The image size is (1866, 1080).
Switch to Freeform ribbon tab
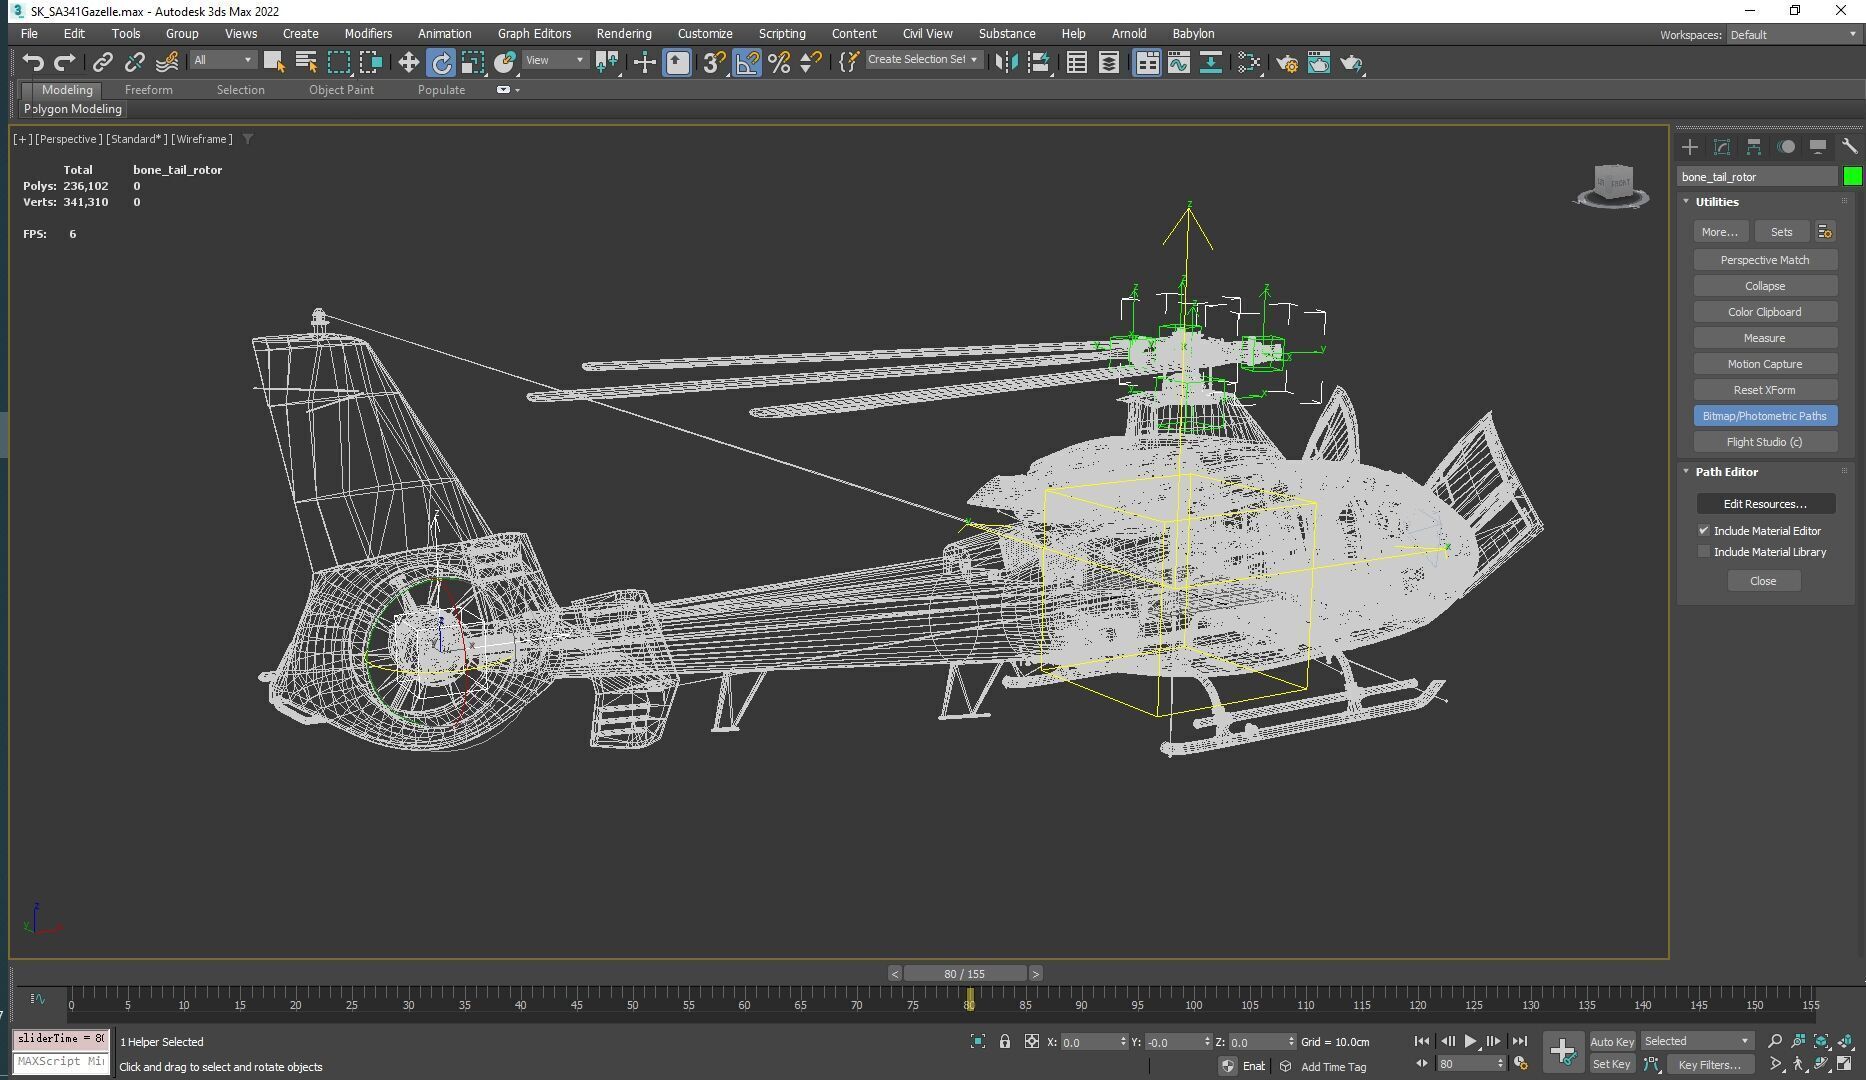click(x=149, y=90)
